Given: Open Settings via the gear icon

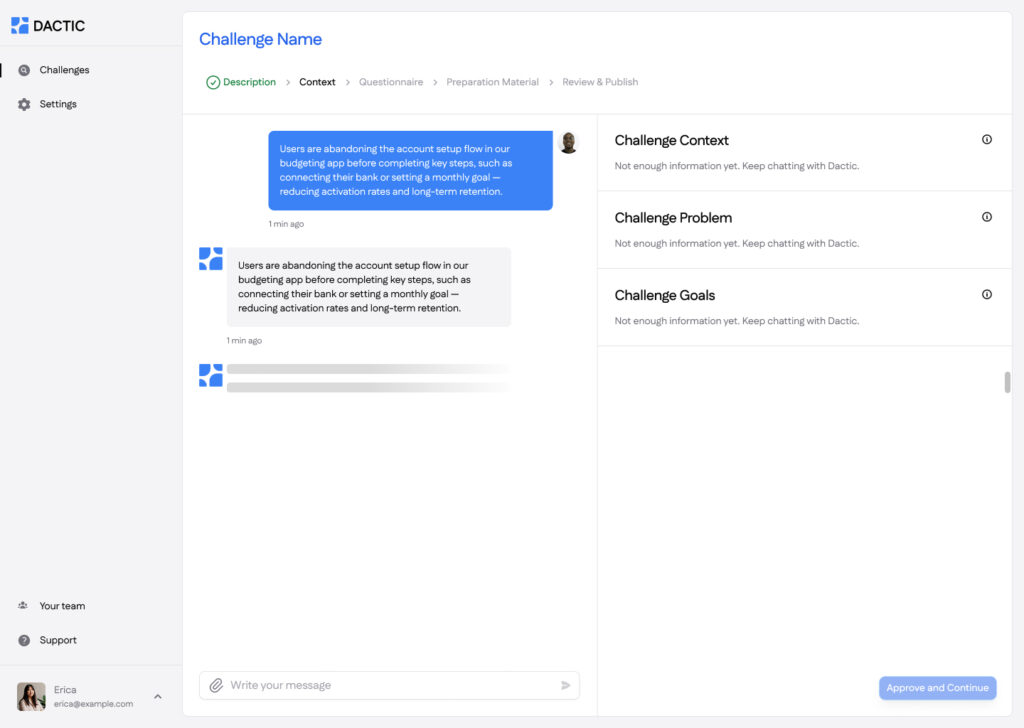Looking at the screenshot, I should 24,104.
